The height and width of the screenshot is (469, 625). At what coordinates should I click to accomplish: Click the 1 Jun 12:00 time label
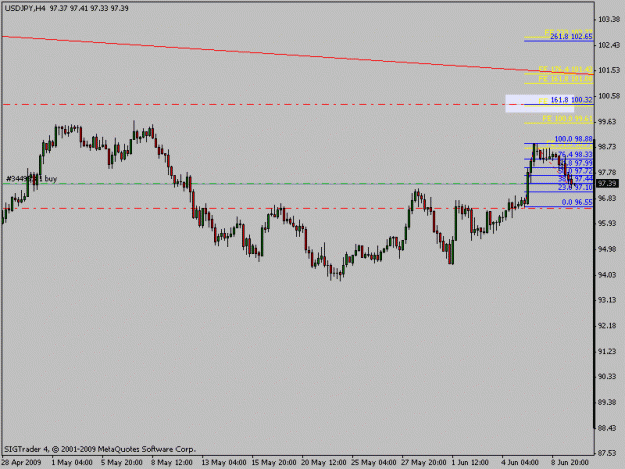pyautogui.click(x=470, y=463)
